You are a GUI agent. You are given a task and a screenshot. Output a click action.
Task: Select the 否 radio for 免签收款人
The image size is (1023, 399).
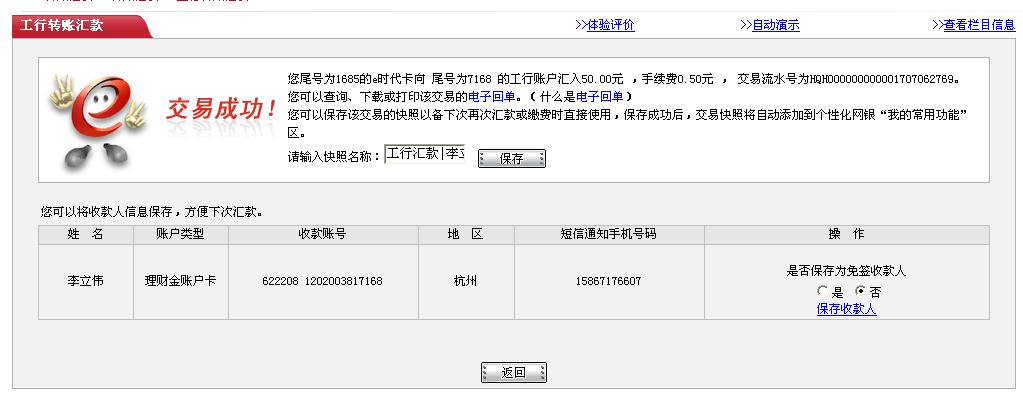pos(860,291)
